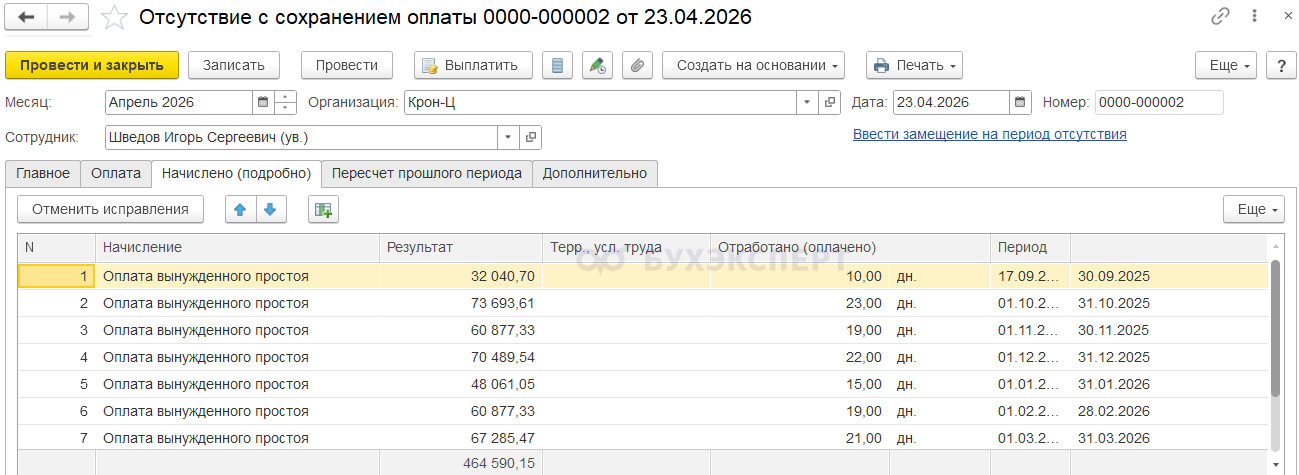
Task: Increase month with the stepper up arrow
Action: click(x=286, y=97)
